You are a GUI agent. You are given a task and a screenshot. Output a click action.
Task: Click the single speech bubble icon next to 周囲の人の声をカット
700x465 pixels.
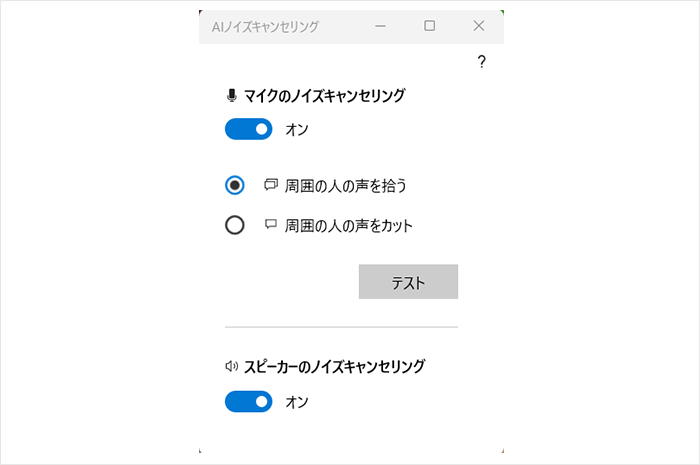270,225
